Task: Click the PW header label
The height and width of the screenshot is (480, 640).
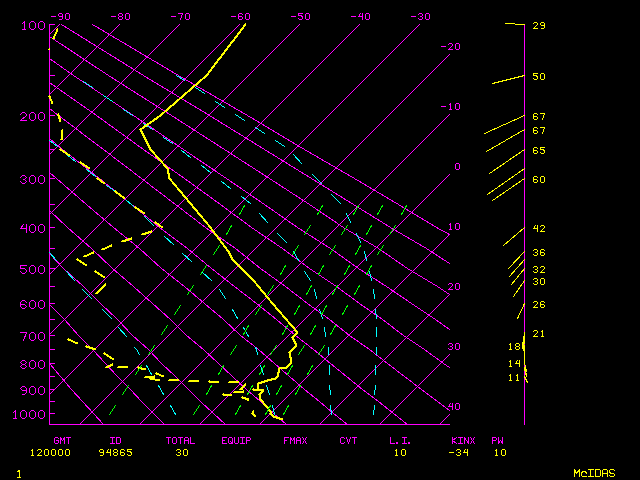Action: coord(499,440)
